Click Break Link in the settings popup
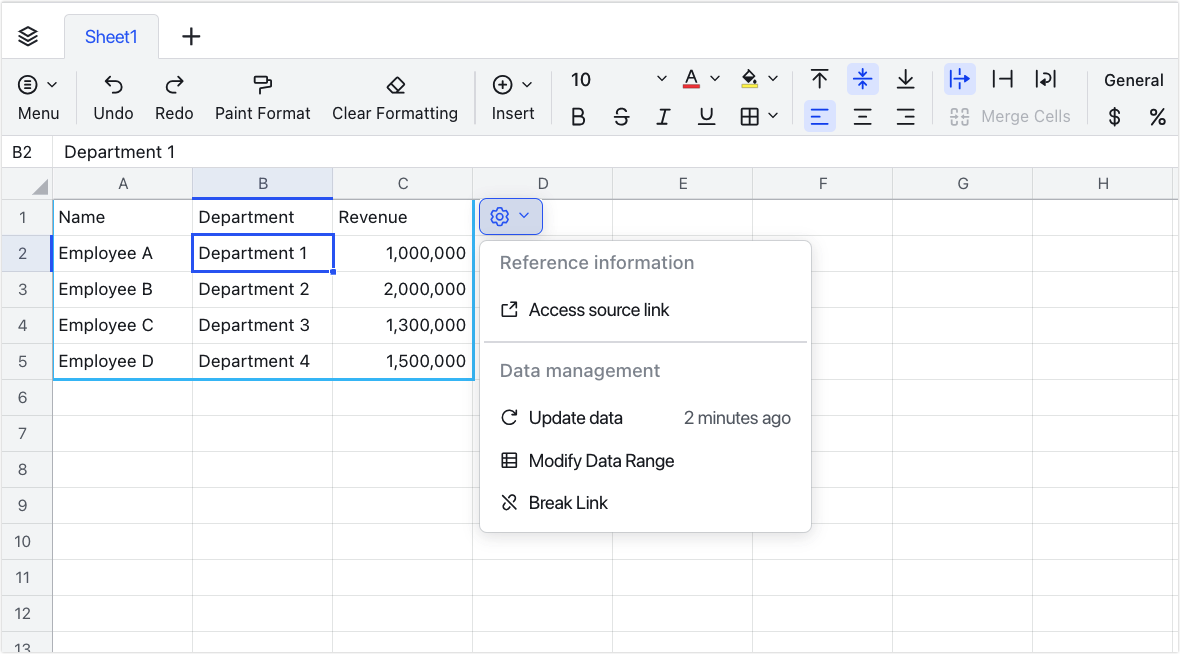1180x654 pixels. (566, 502)
